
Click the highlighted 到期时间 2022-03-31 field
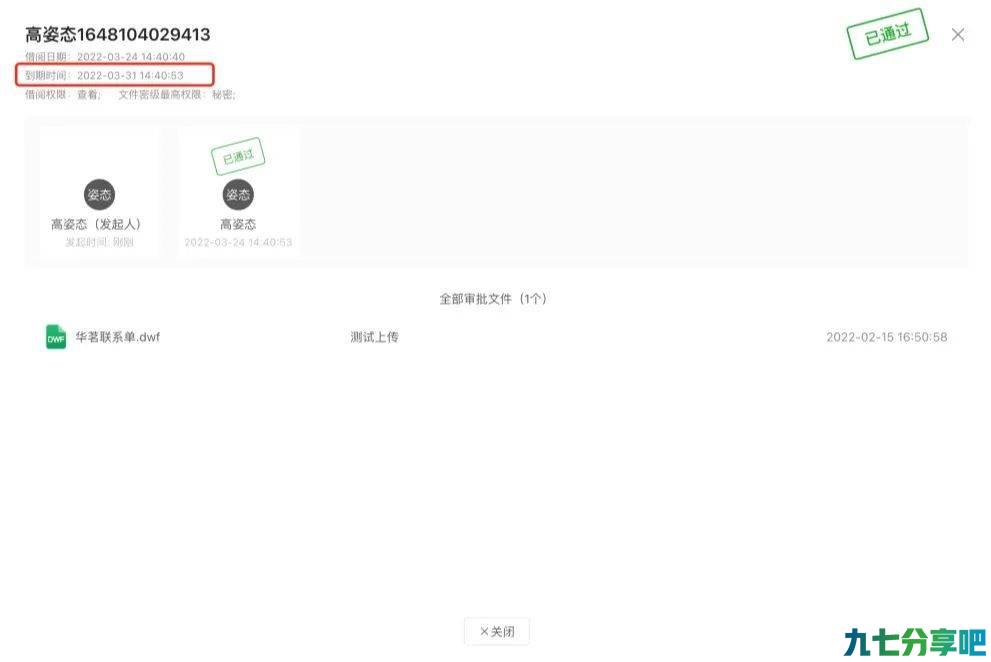tap(115, 75)
